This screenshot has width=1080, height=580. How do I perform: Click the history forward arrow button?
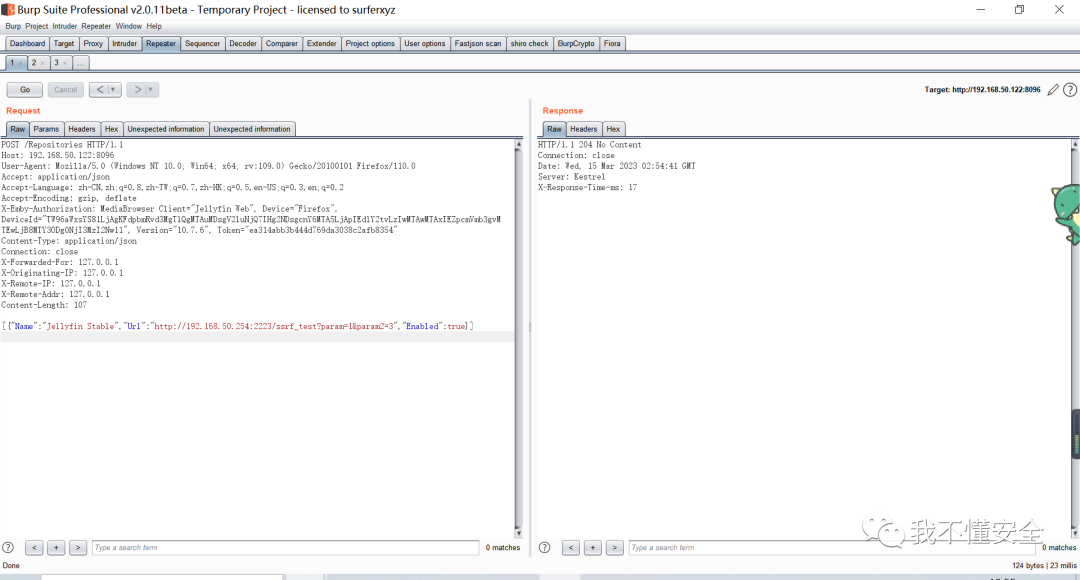(x=137, y=90)
